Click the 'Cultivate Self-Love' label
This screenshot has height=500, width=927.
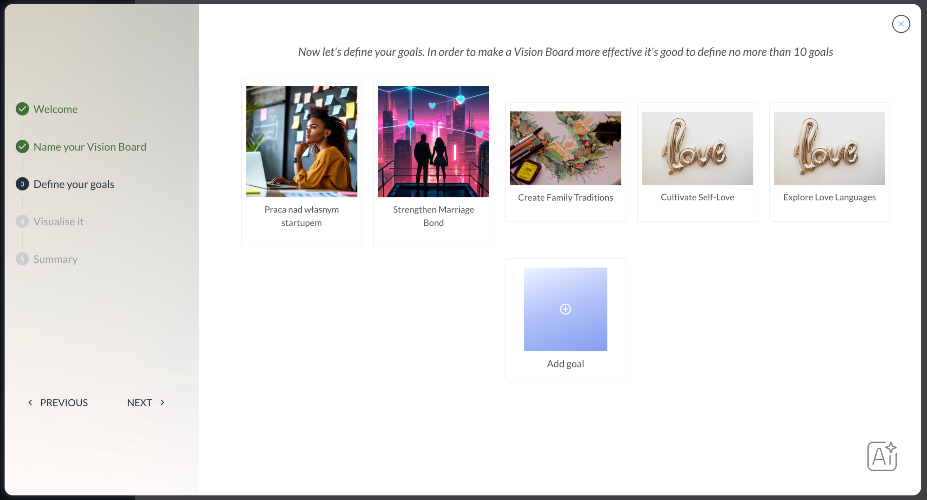tap(698, 197)
